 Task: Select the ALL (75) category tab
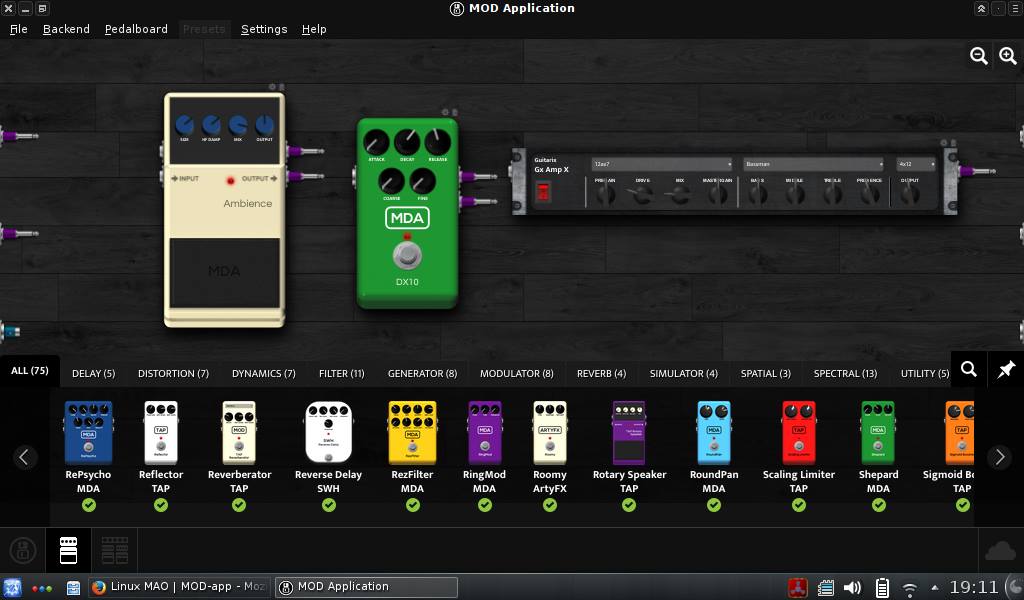29,371
